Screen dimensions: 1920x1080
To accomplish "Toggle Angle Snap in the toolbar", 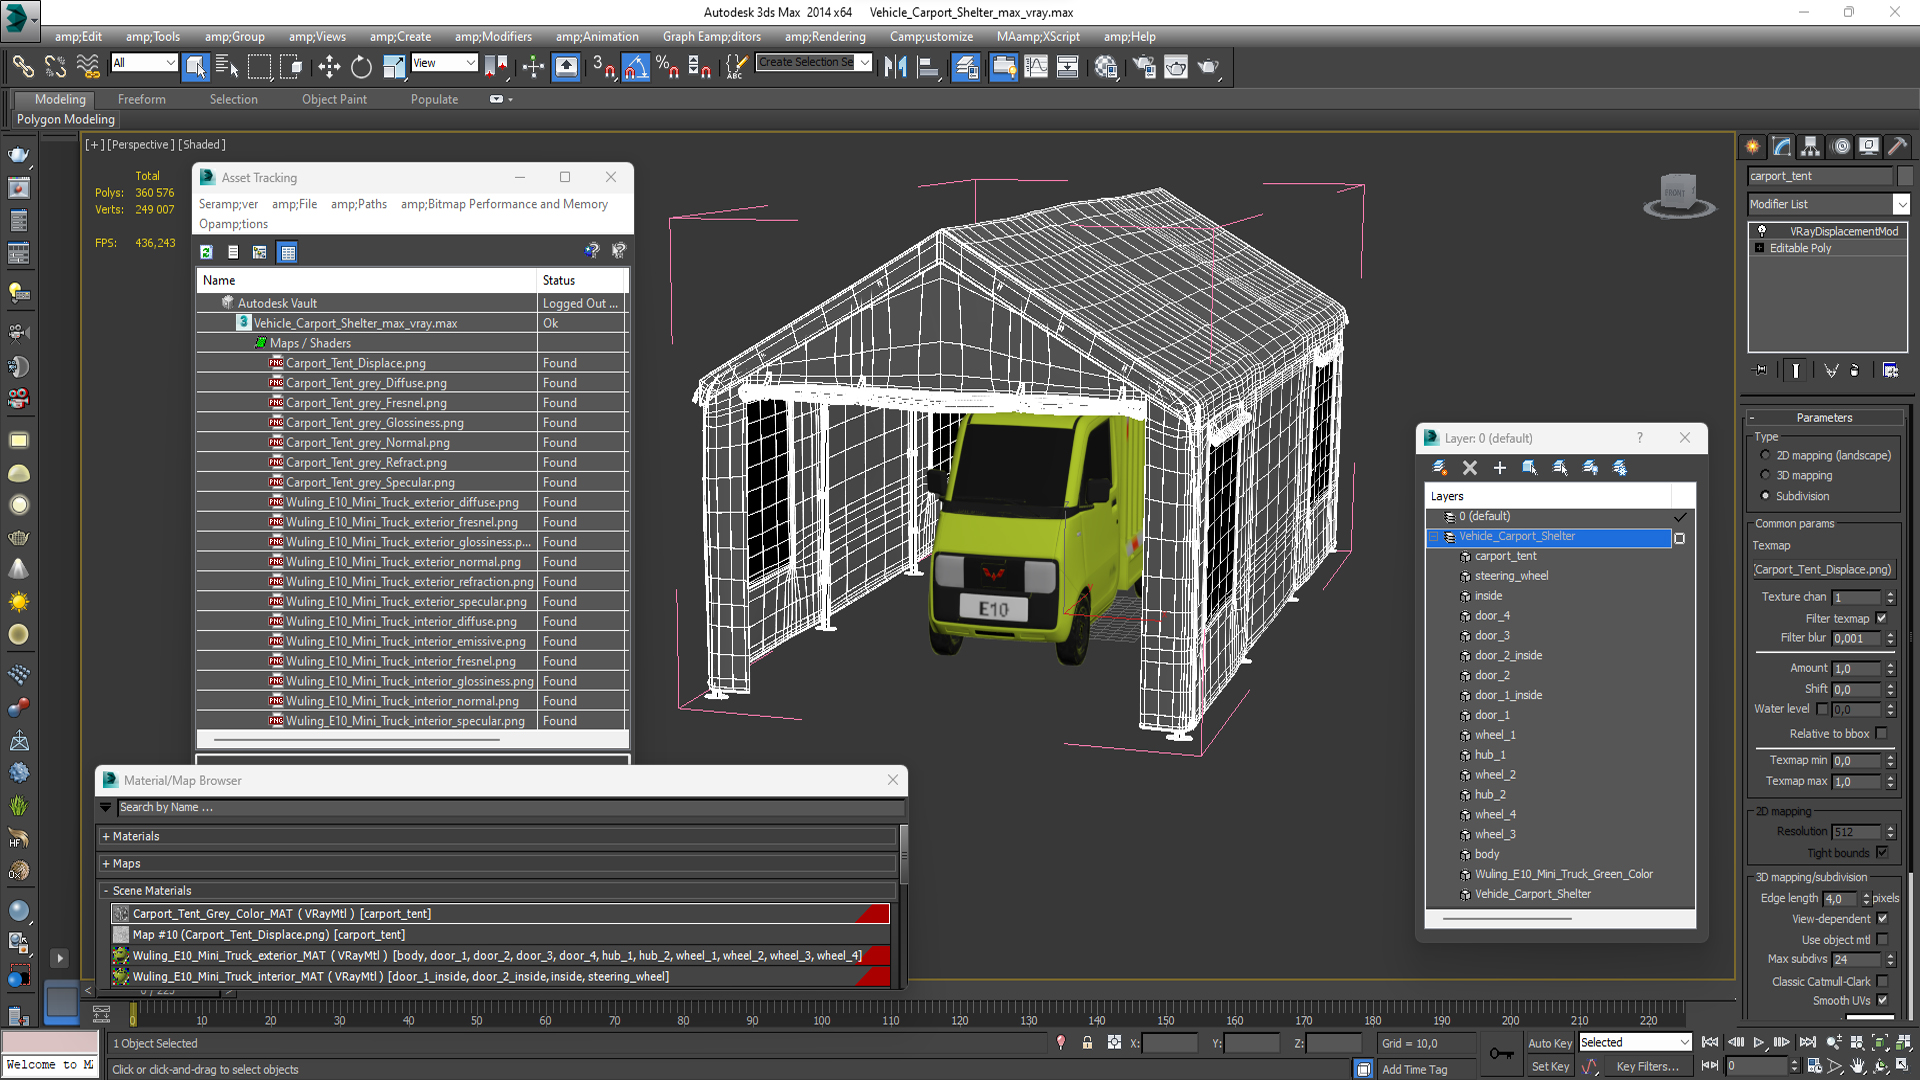I will 636,67.
